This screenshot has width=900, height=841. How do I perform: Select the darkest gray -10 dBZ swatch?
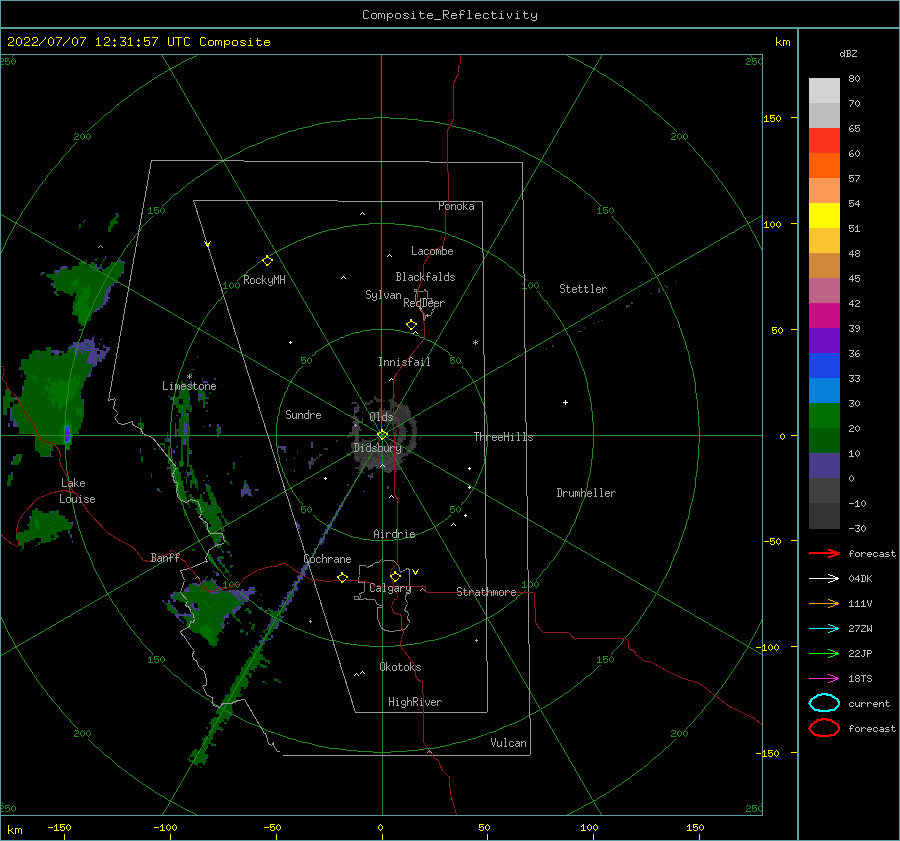pos(824,516)
